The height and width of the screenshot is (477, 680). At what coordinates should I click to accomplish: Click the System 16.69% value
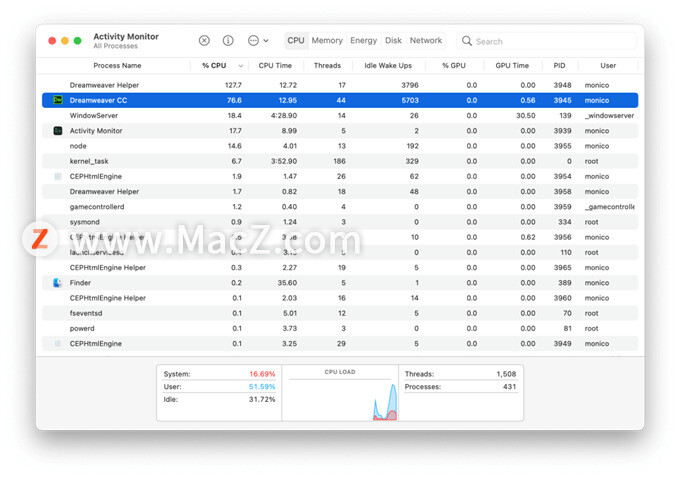pyautogui.click(x=262, y=374)
